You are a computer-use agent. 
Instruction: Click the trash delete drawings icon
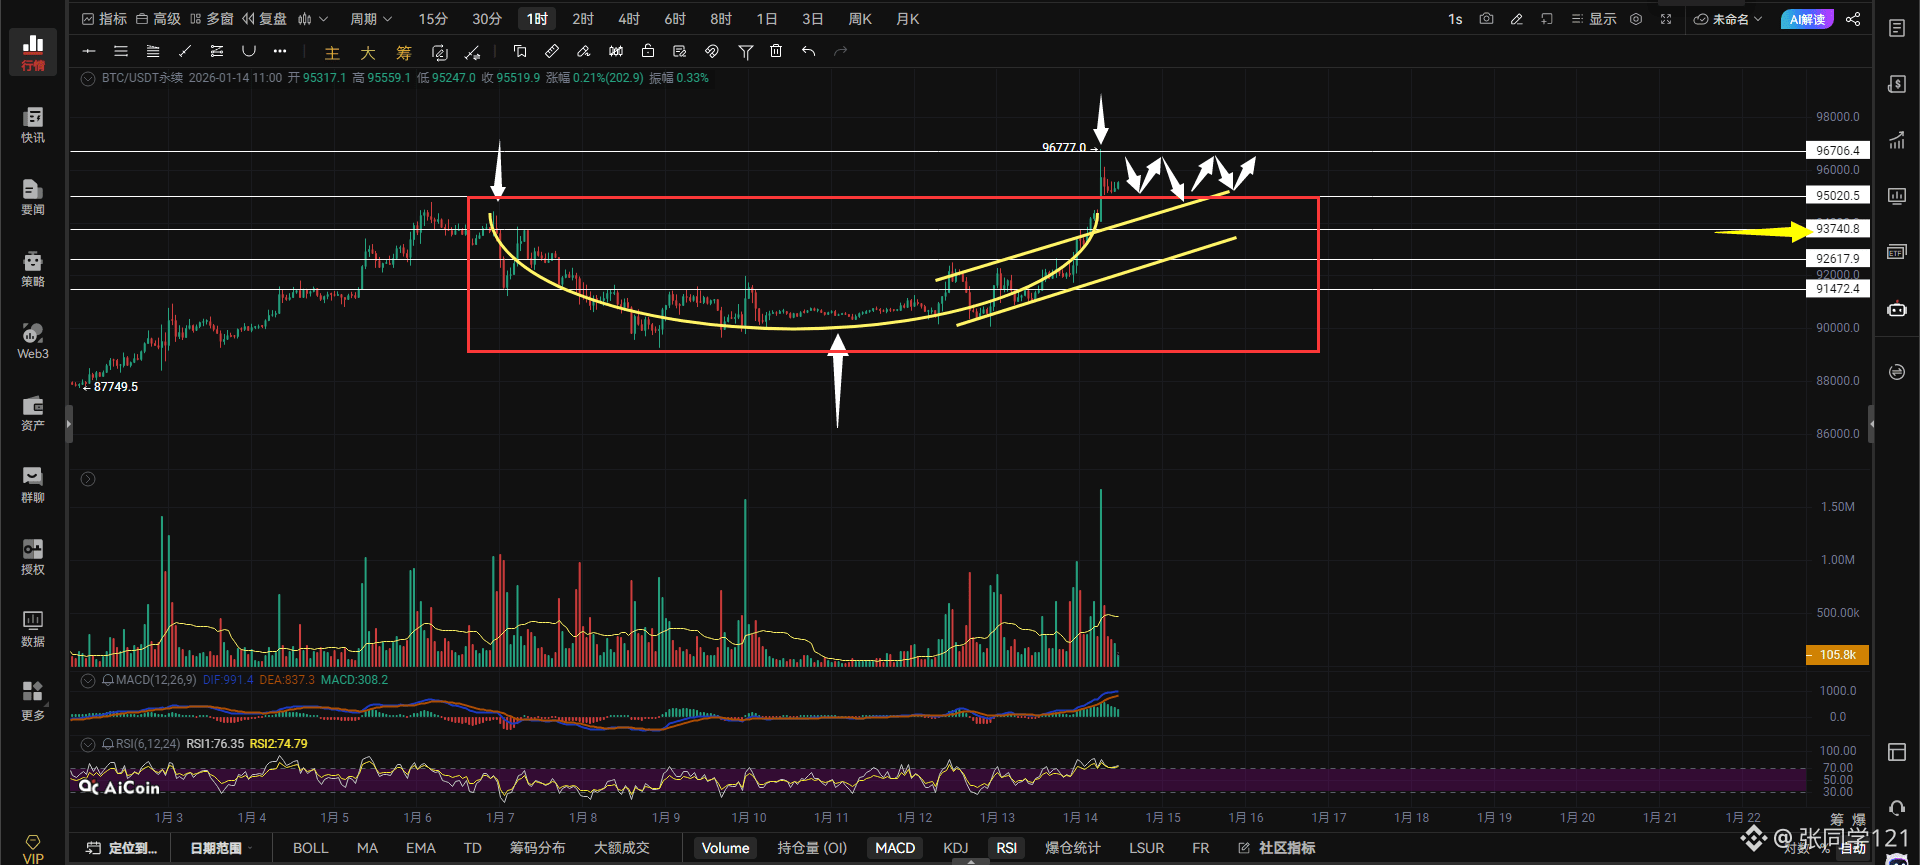tap(776, 51)
